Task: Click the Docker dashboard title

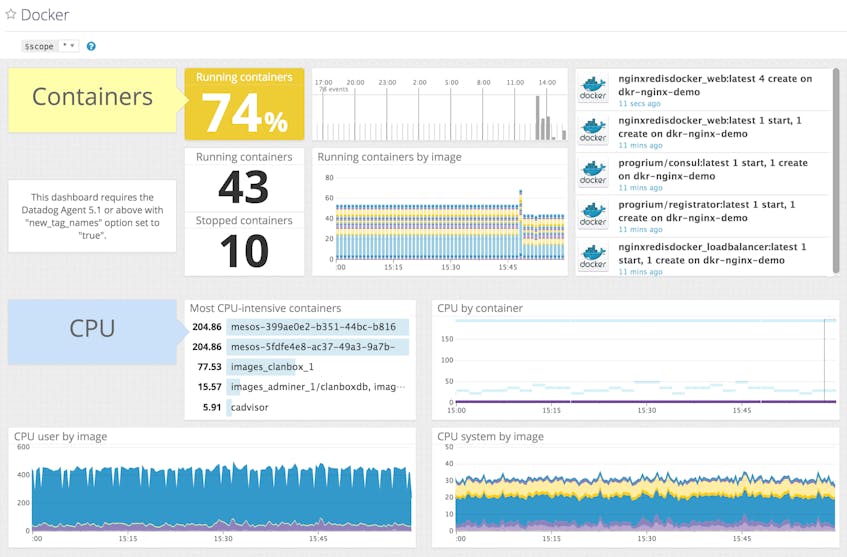Action: pyautogui.click(x=45, y=15)
